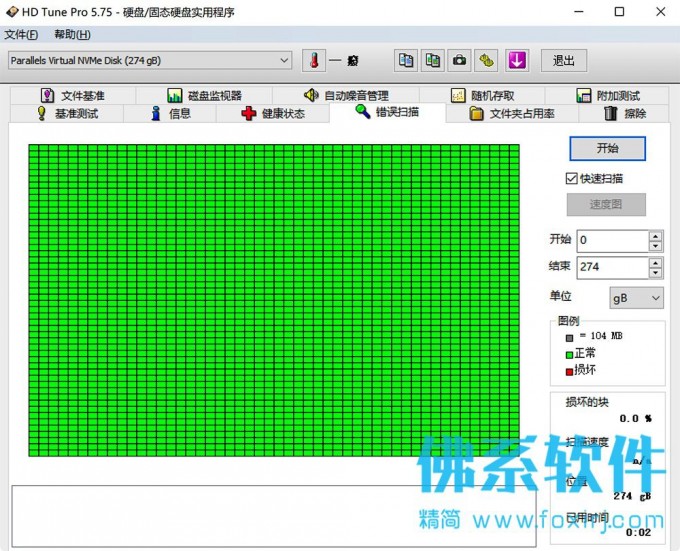Select the 错误扫描 tab
Viewport: 680px width, 551px height.
click(387, 112)
